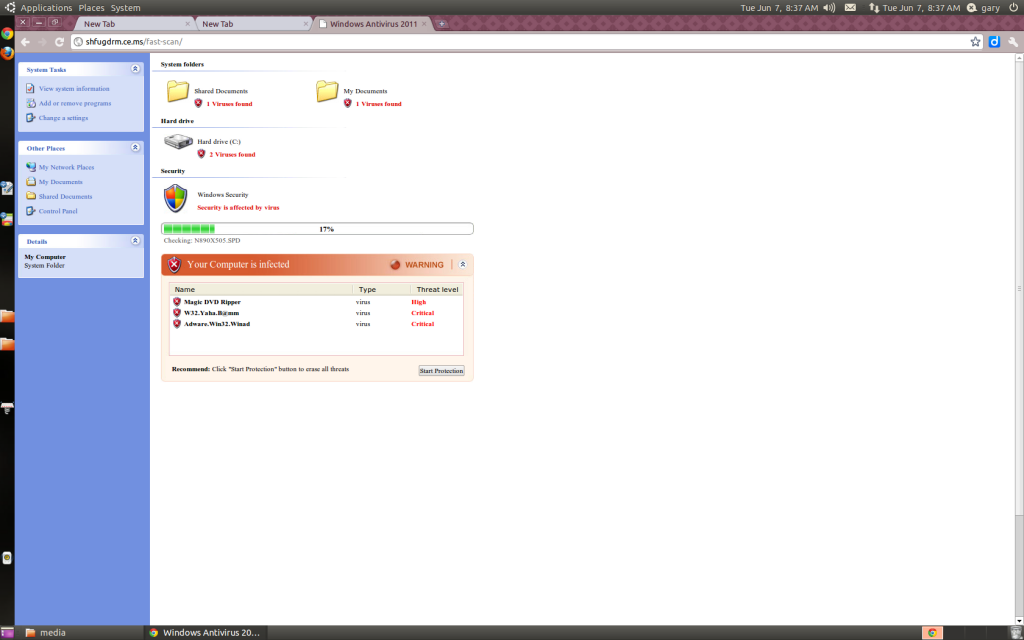The height and width of the screenshot is (640, 1024).
Task: Click the 'Magic DVD Ripper' threat name
Action: pyautogui.click(x=212, y=302)
